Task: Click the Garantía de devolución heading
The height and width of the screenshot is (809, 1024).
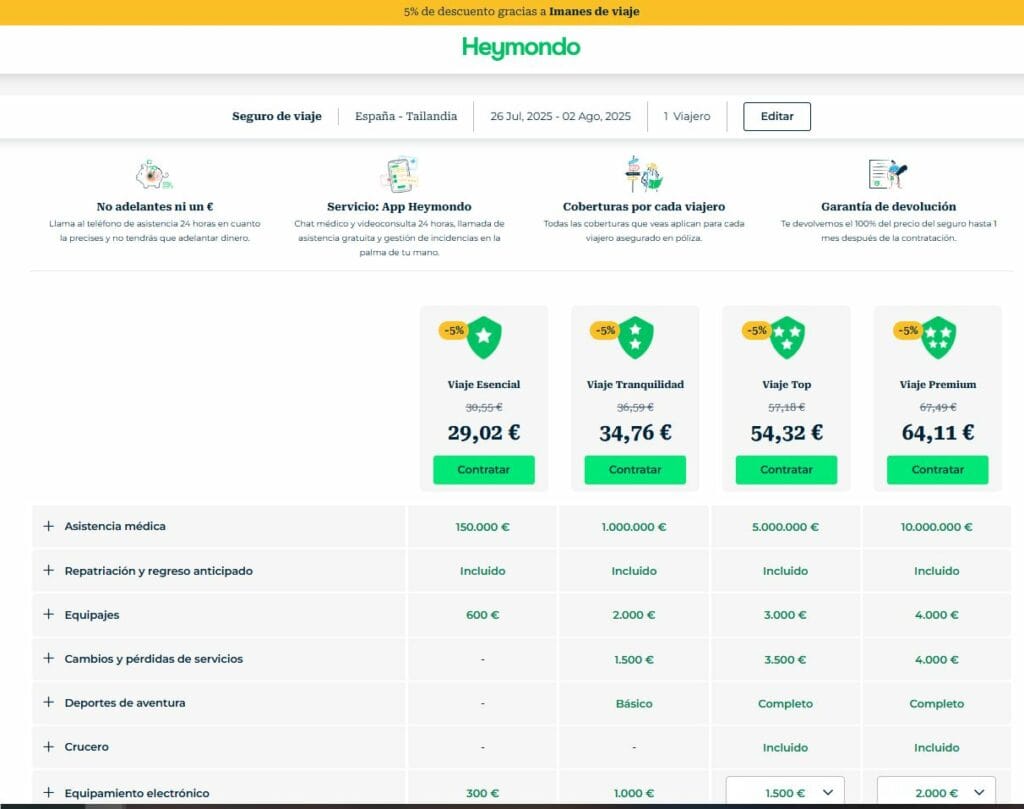Action: click(888, 206)
